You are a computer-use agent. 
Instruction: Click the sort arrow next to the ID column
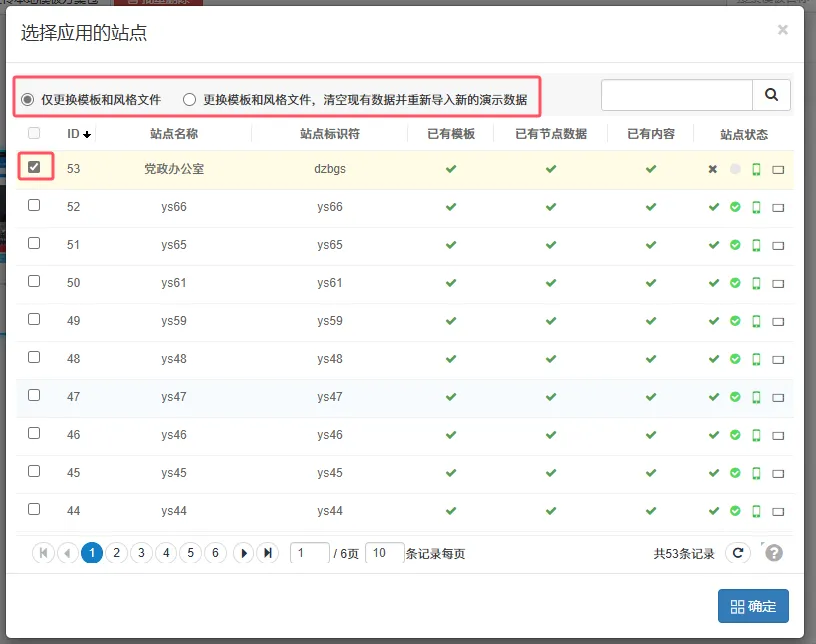click(86, 132)
